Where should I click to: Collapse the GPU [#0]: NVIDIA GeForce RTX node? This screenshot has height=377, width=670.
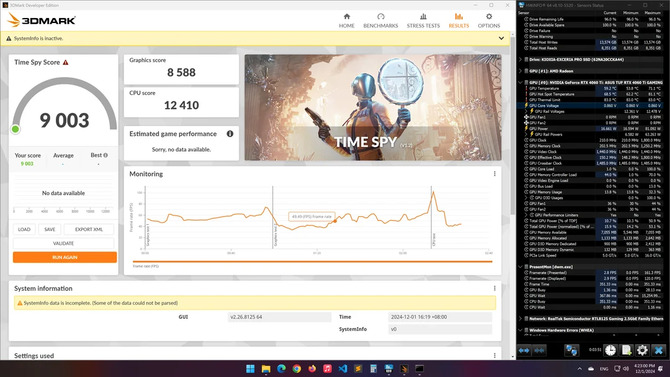coord(520,82)
